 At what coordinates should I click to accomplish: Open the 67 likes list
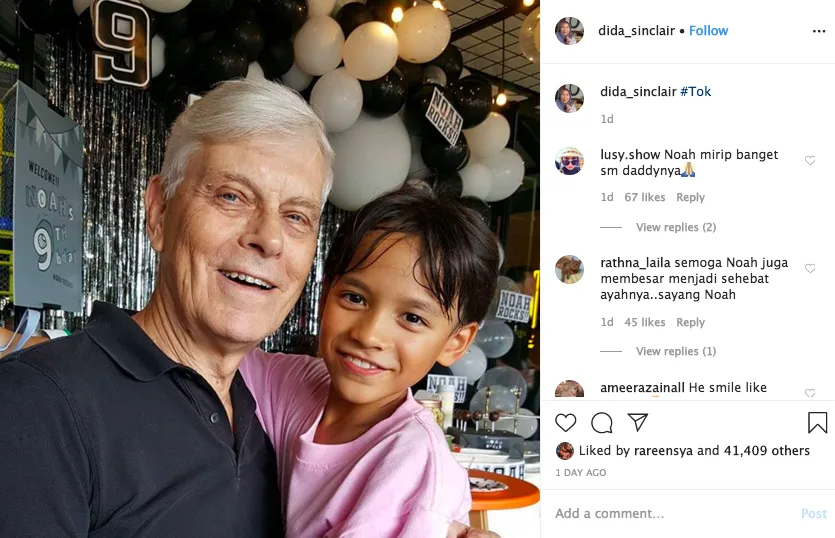coord(645,198)
